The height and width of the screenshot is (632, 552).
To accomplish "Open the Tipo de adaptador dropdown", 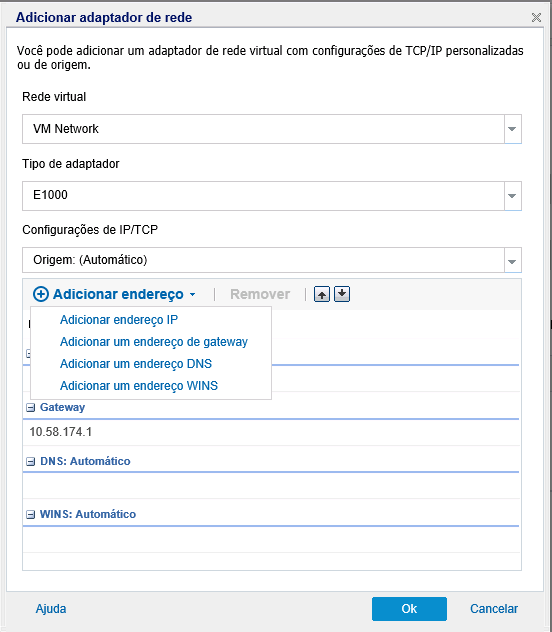I will (513, 196).
